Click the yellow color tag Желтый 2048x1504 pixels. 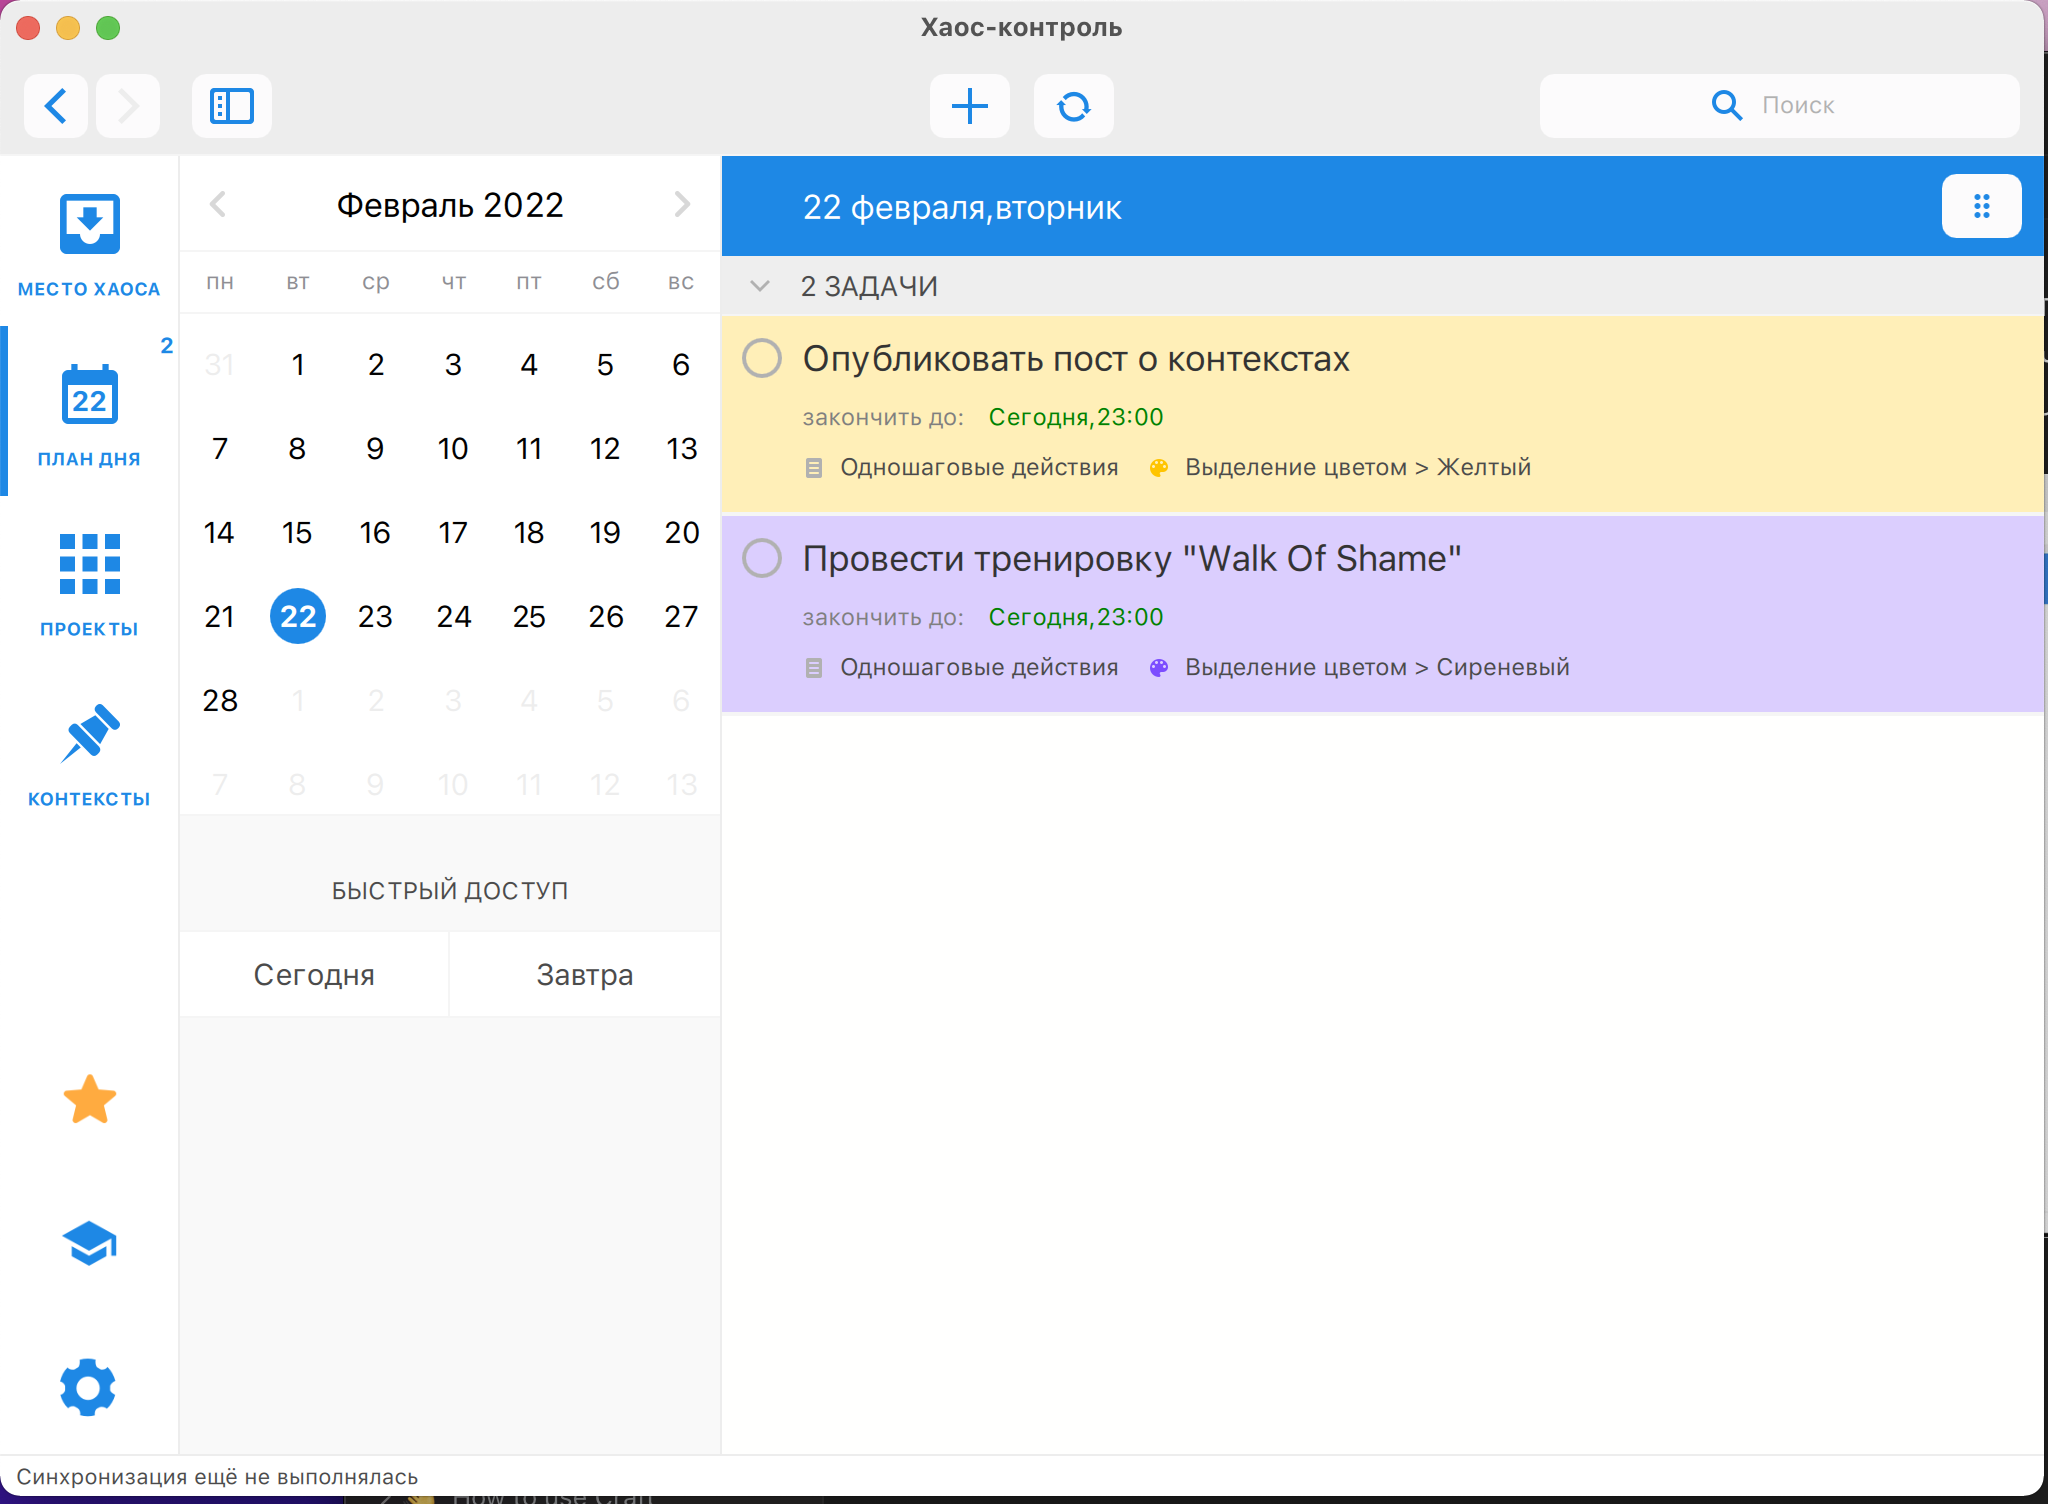coord(1356,467)
